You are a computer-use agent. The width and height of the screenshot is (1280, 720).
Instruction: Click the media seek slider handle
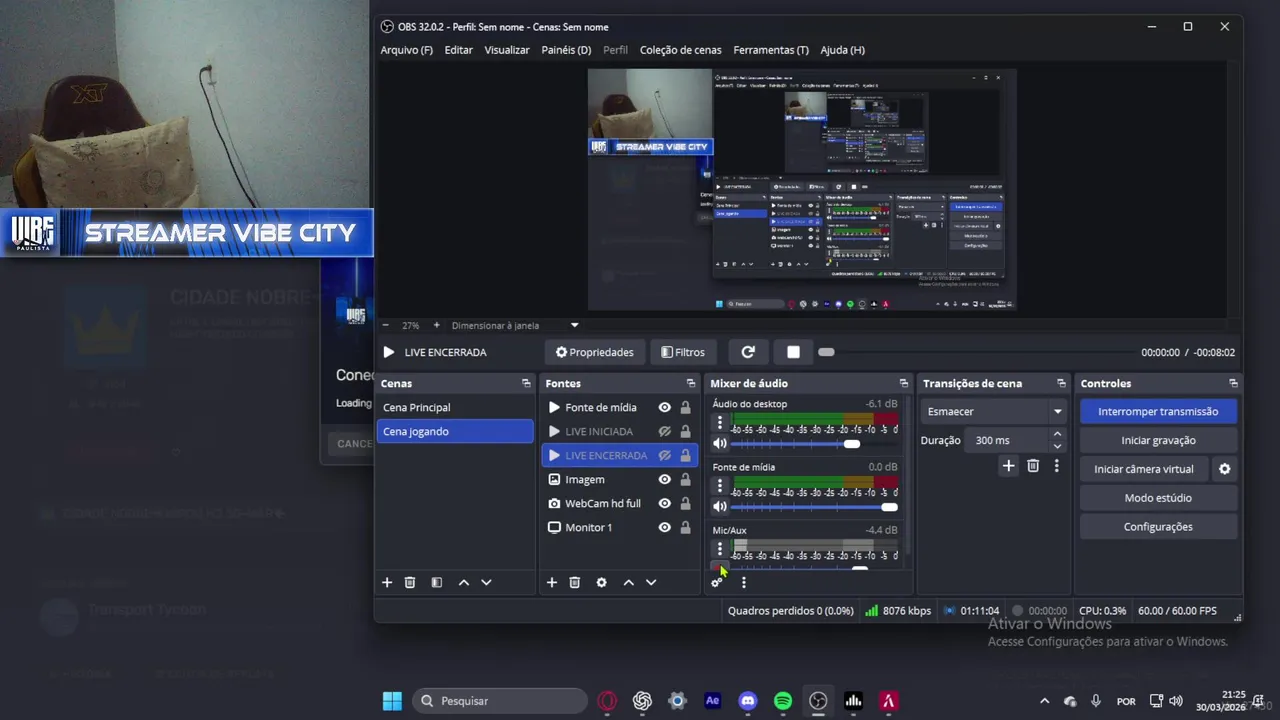(x=826, y=352)
